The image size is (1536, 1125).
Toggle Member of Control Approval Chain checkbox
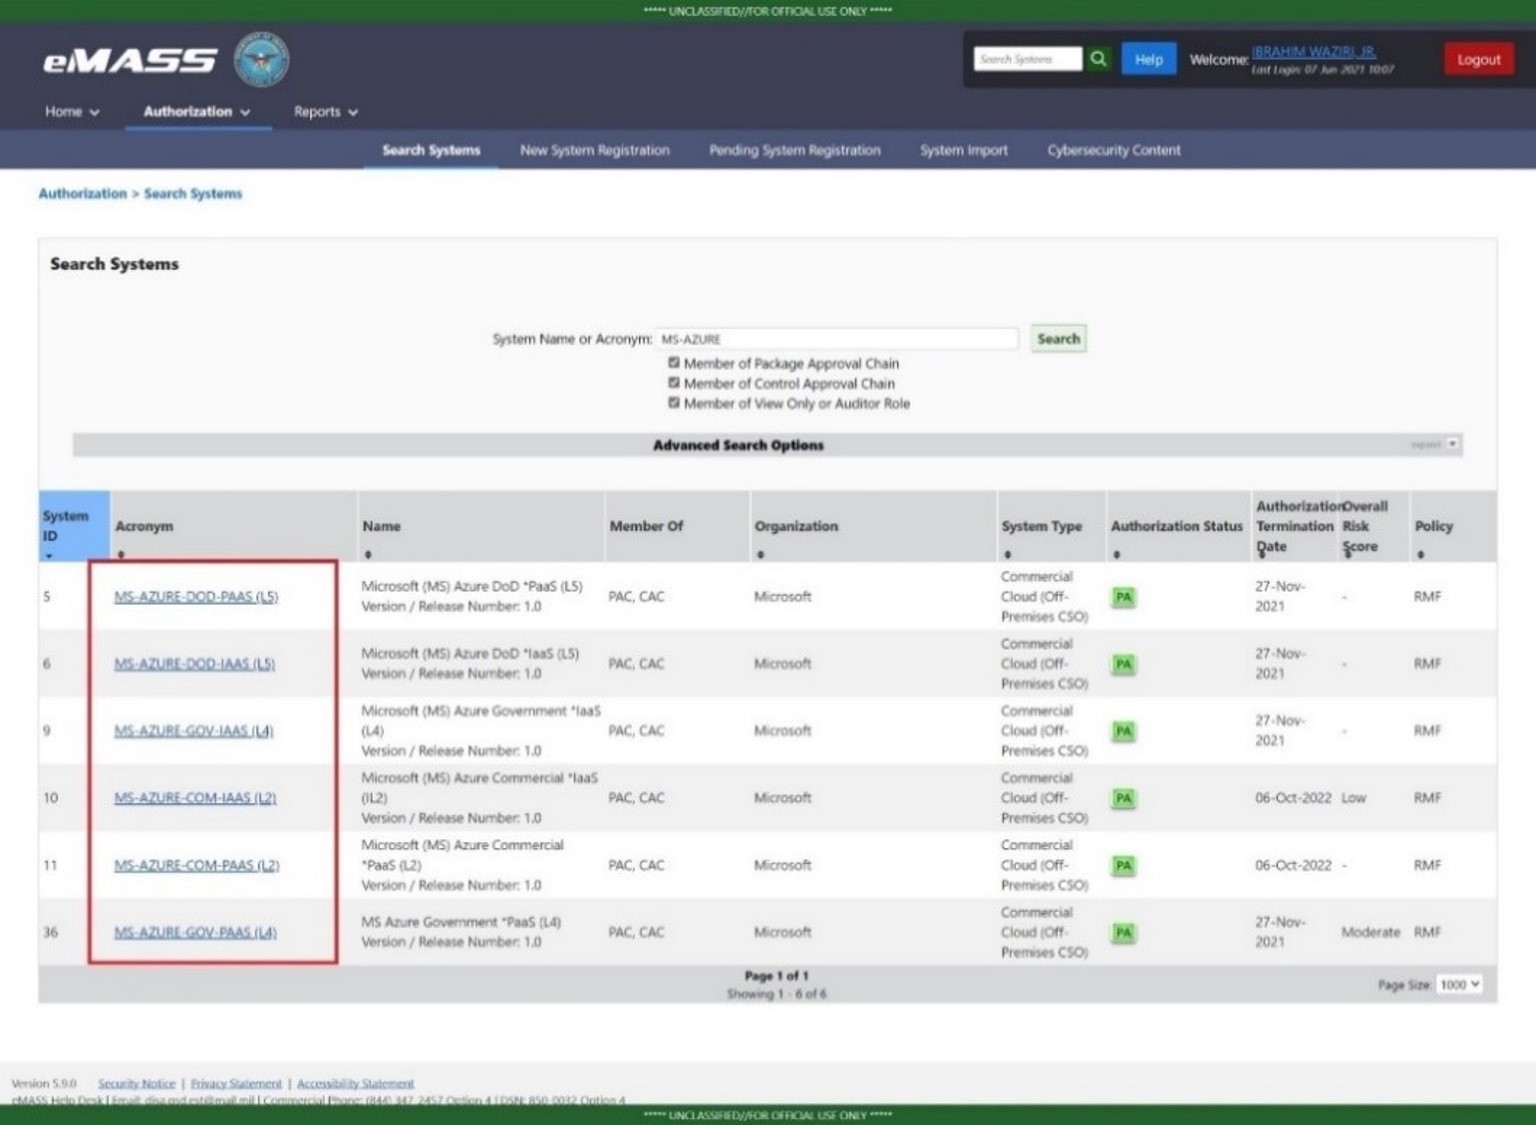(x=674, y=383)
